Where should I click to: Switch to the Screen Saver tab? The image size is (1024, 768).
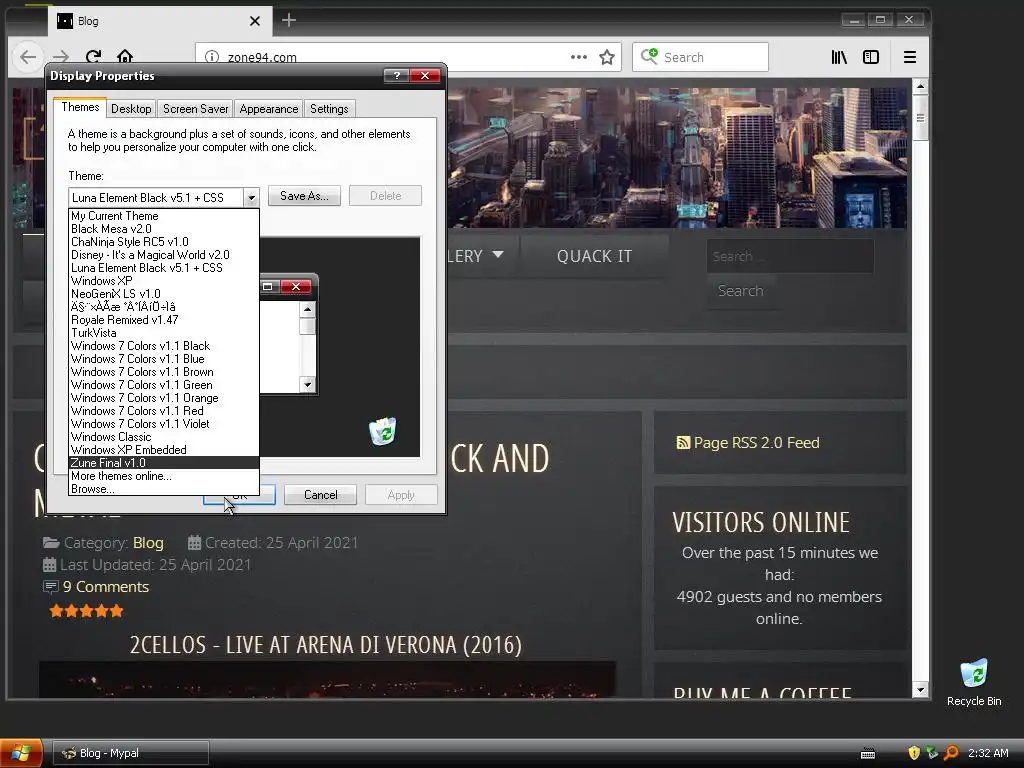pos(195,108)
